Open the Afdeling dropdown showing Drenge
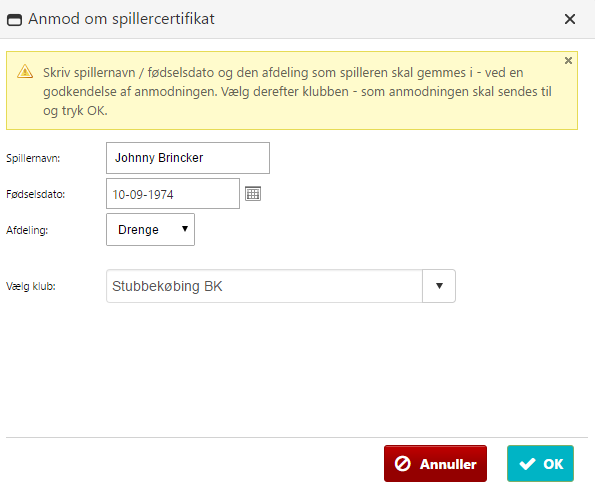 coord(150,230)
